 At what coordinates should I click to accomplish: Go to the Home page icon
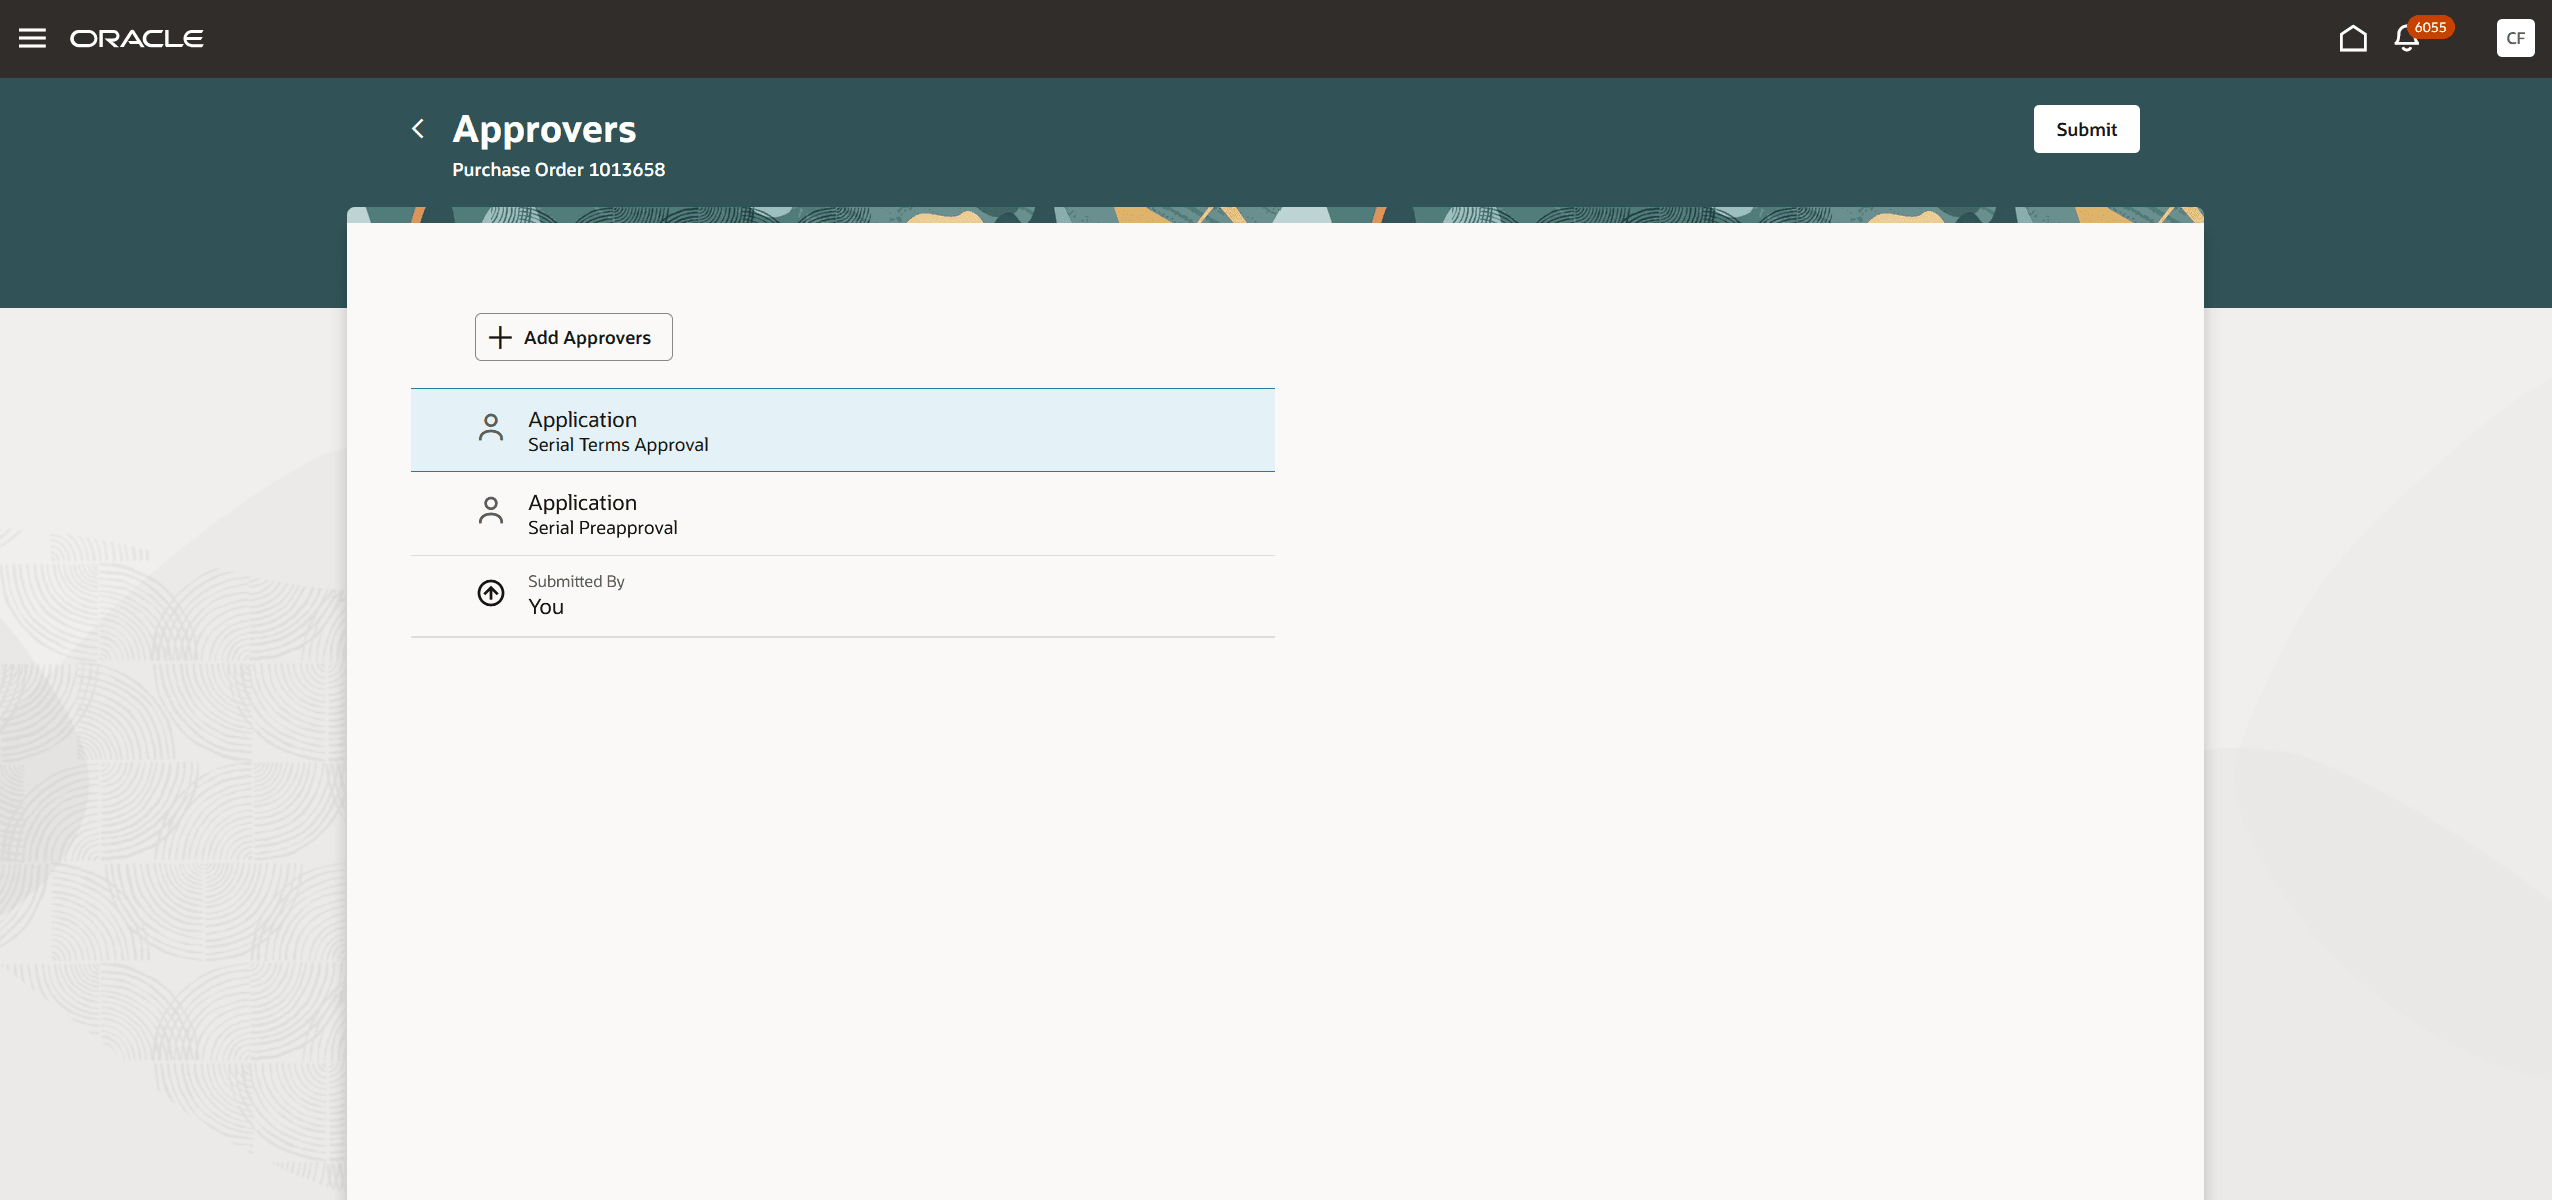click(2353, 38)
